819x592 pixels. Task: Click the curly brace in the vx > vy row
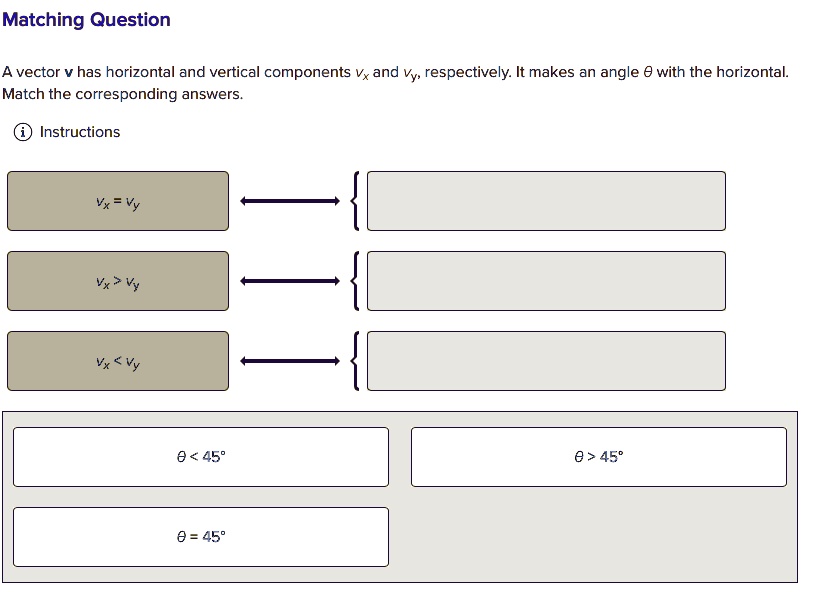coord(355,281)
